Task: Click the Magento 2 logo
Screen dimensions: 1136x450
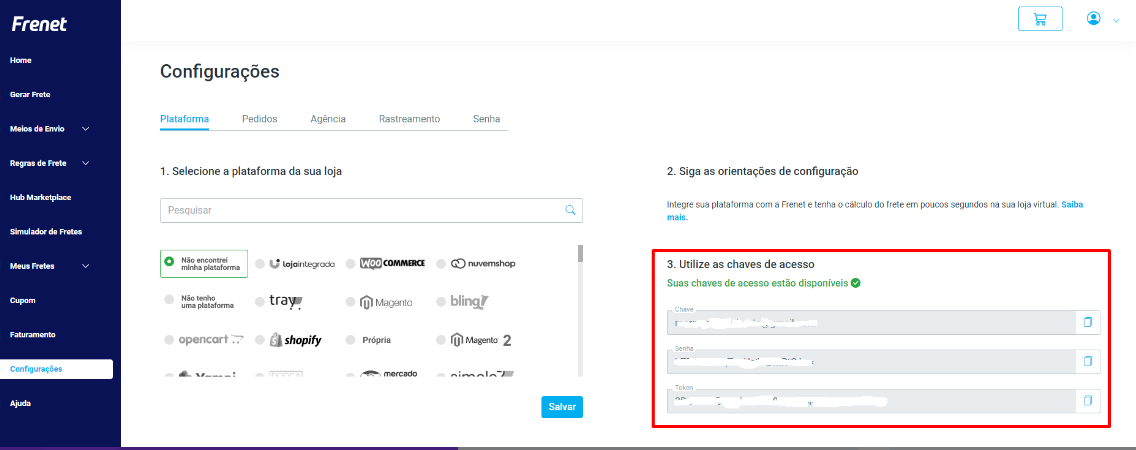Action: coord(481,340)
